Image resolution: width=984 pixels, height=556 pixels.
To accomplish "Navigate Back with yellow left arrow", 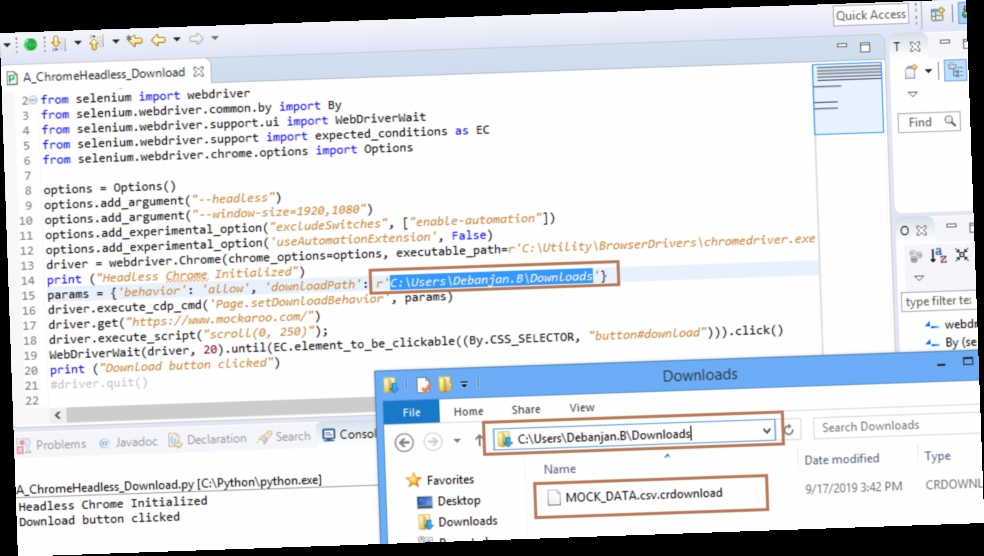I will [x=158, y=40].
